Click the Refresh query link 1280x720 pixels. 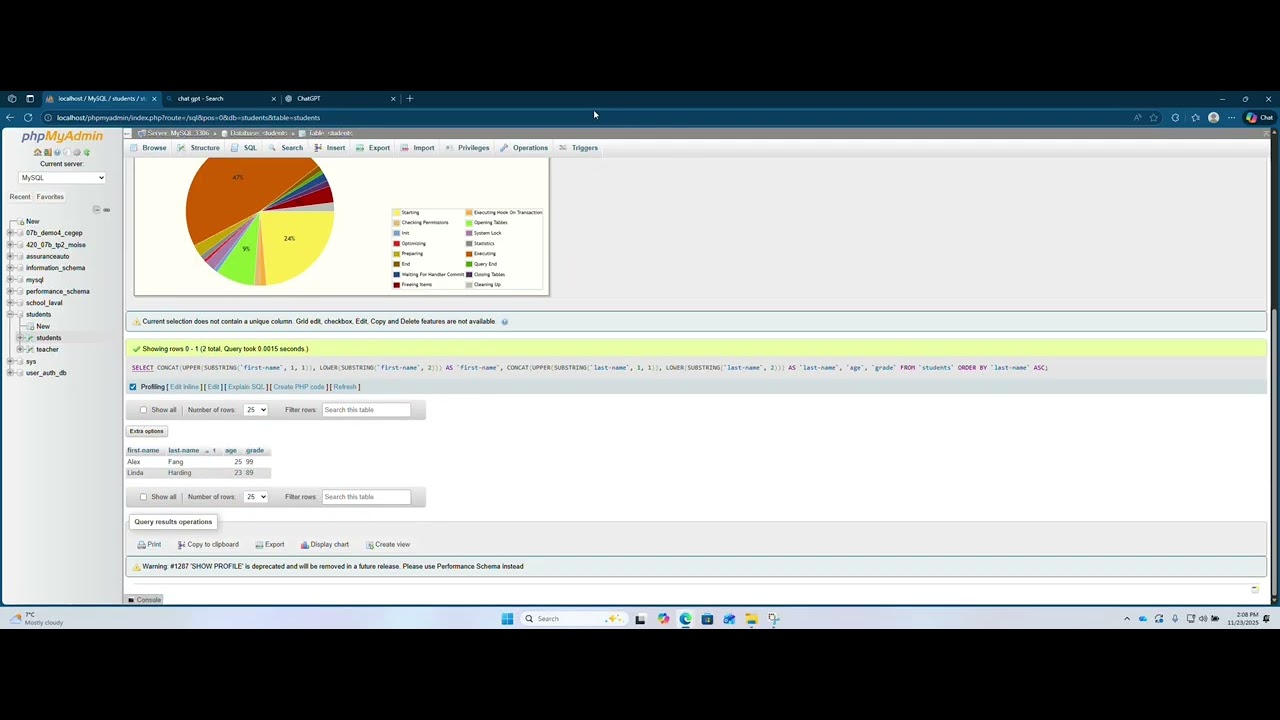345,387
